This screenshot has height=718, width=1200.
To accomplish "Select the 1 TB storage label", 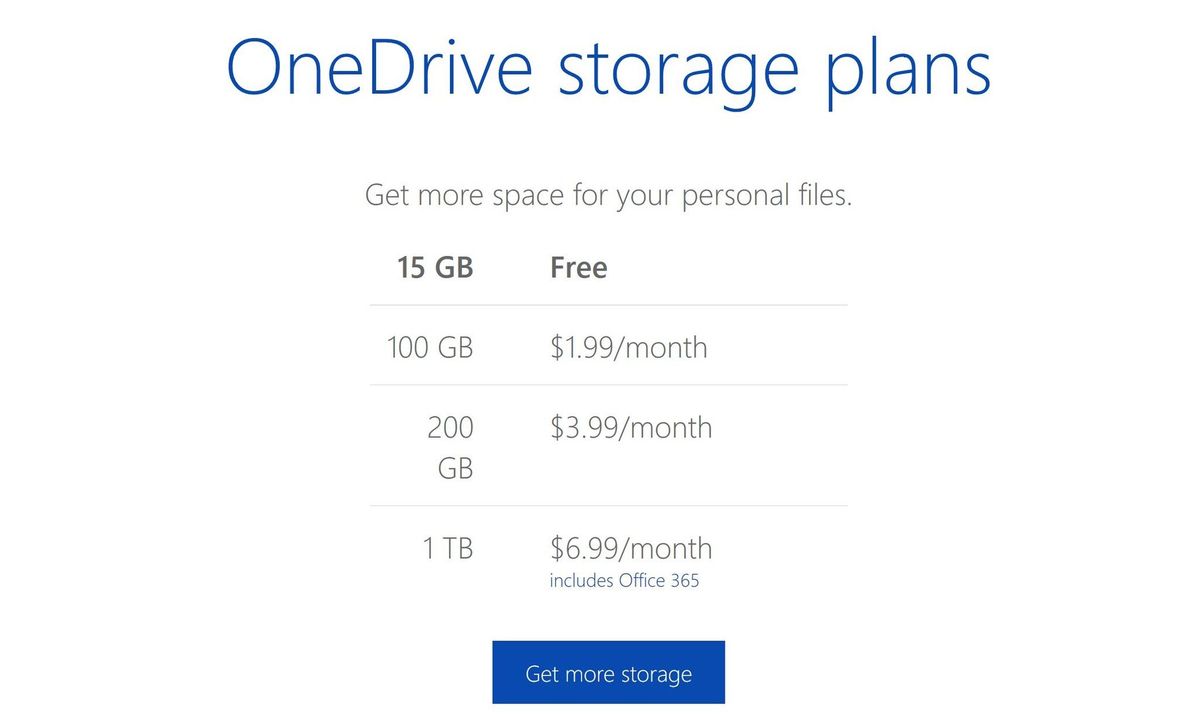I will tap(450, 548).
